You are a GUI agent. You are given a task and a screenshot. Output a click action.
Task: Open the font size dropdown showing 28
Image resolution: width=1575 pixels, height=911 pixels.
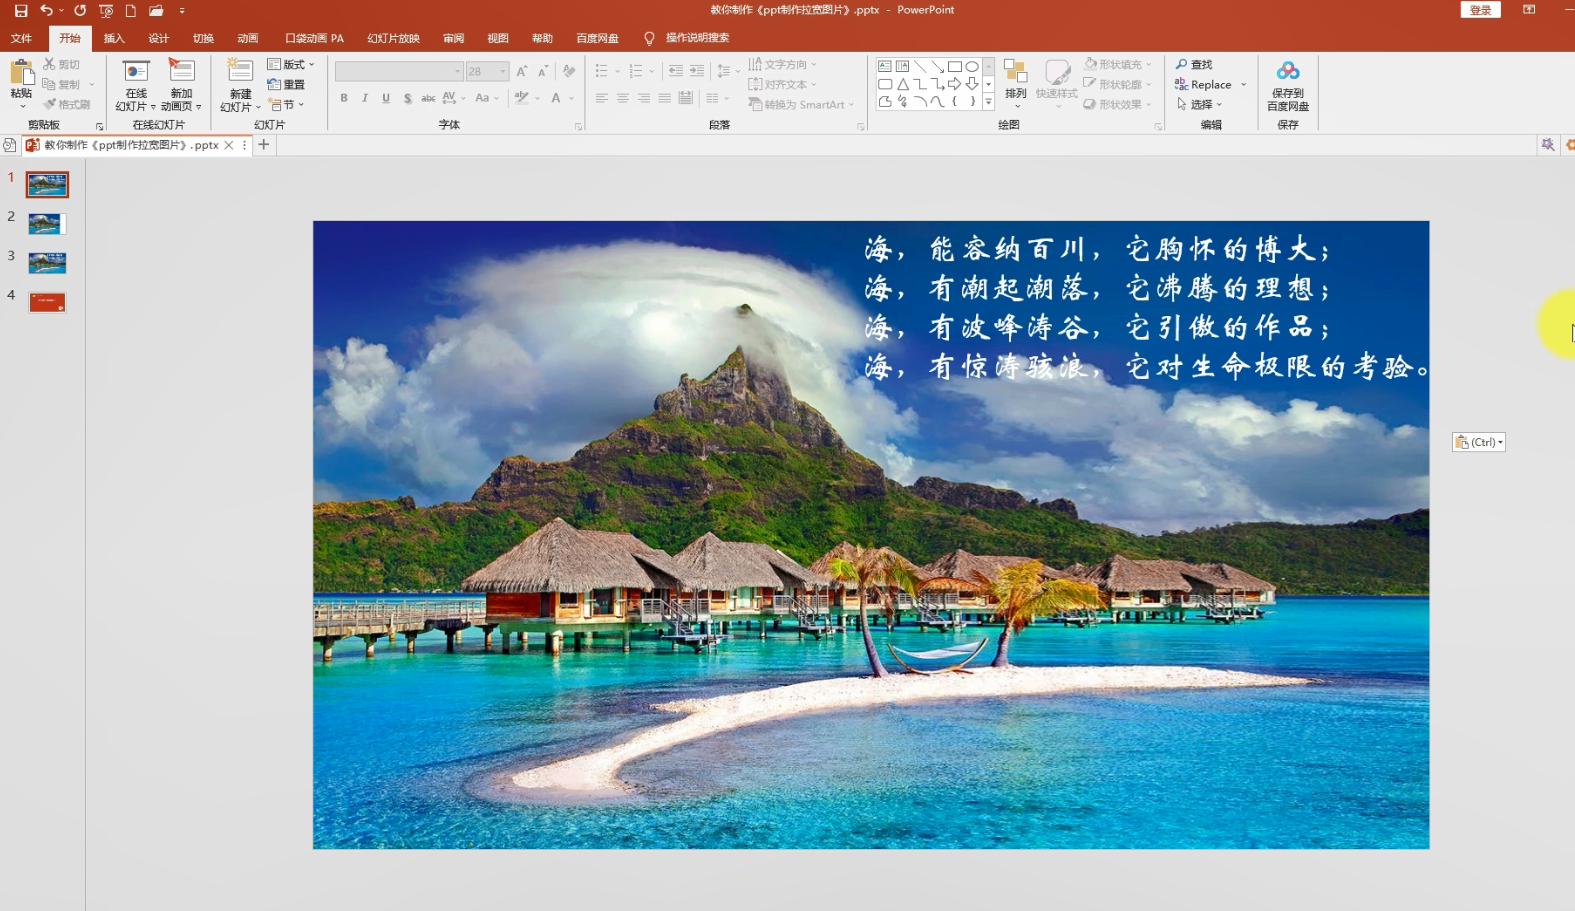[503, 71]
